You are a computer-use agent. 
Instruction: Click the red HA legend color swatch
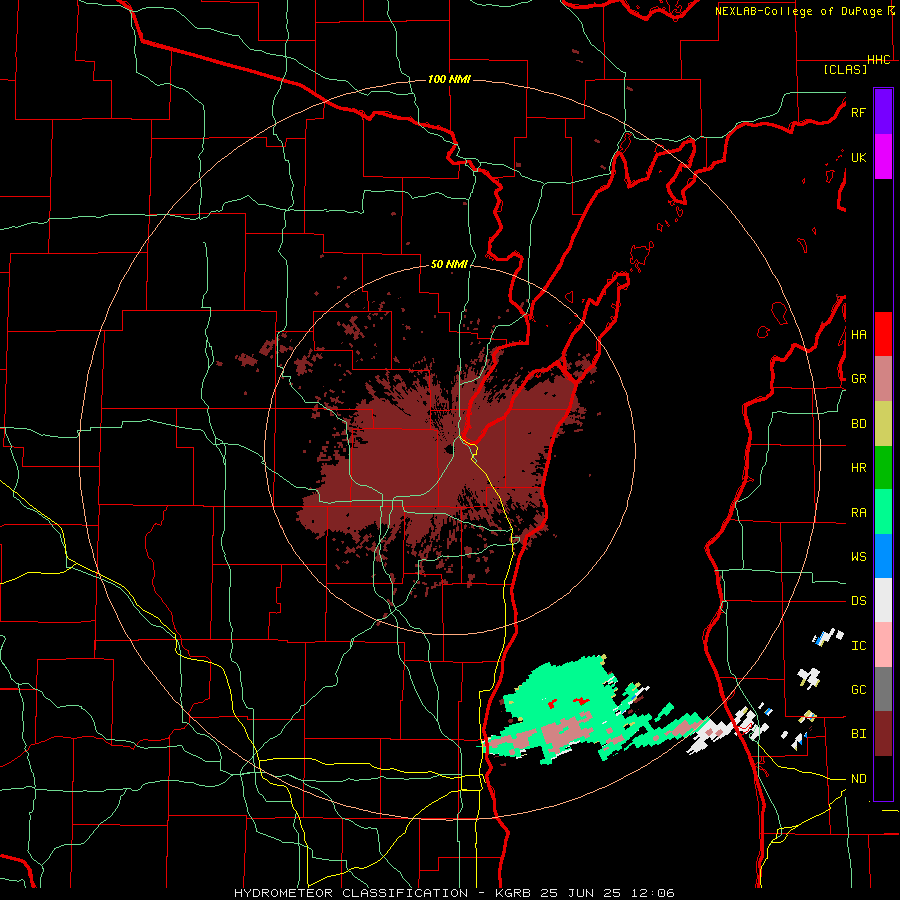883,334
